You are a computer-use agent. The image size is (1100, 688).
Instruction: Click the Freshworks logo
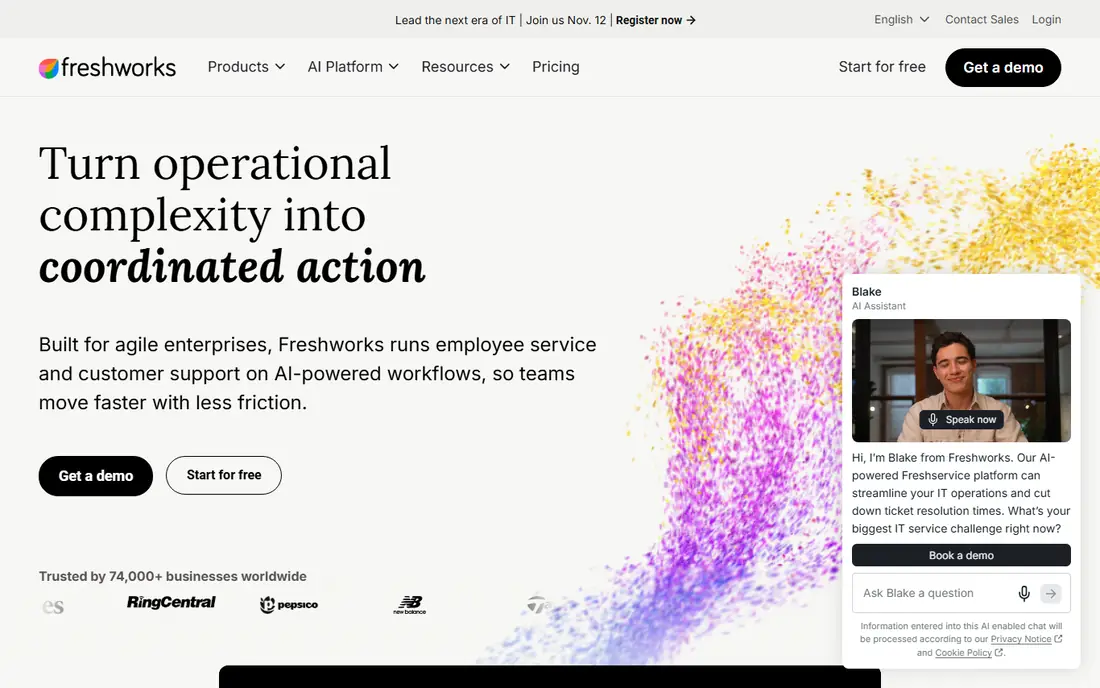(x=107, y=67)
